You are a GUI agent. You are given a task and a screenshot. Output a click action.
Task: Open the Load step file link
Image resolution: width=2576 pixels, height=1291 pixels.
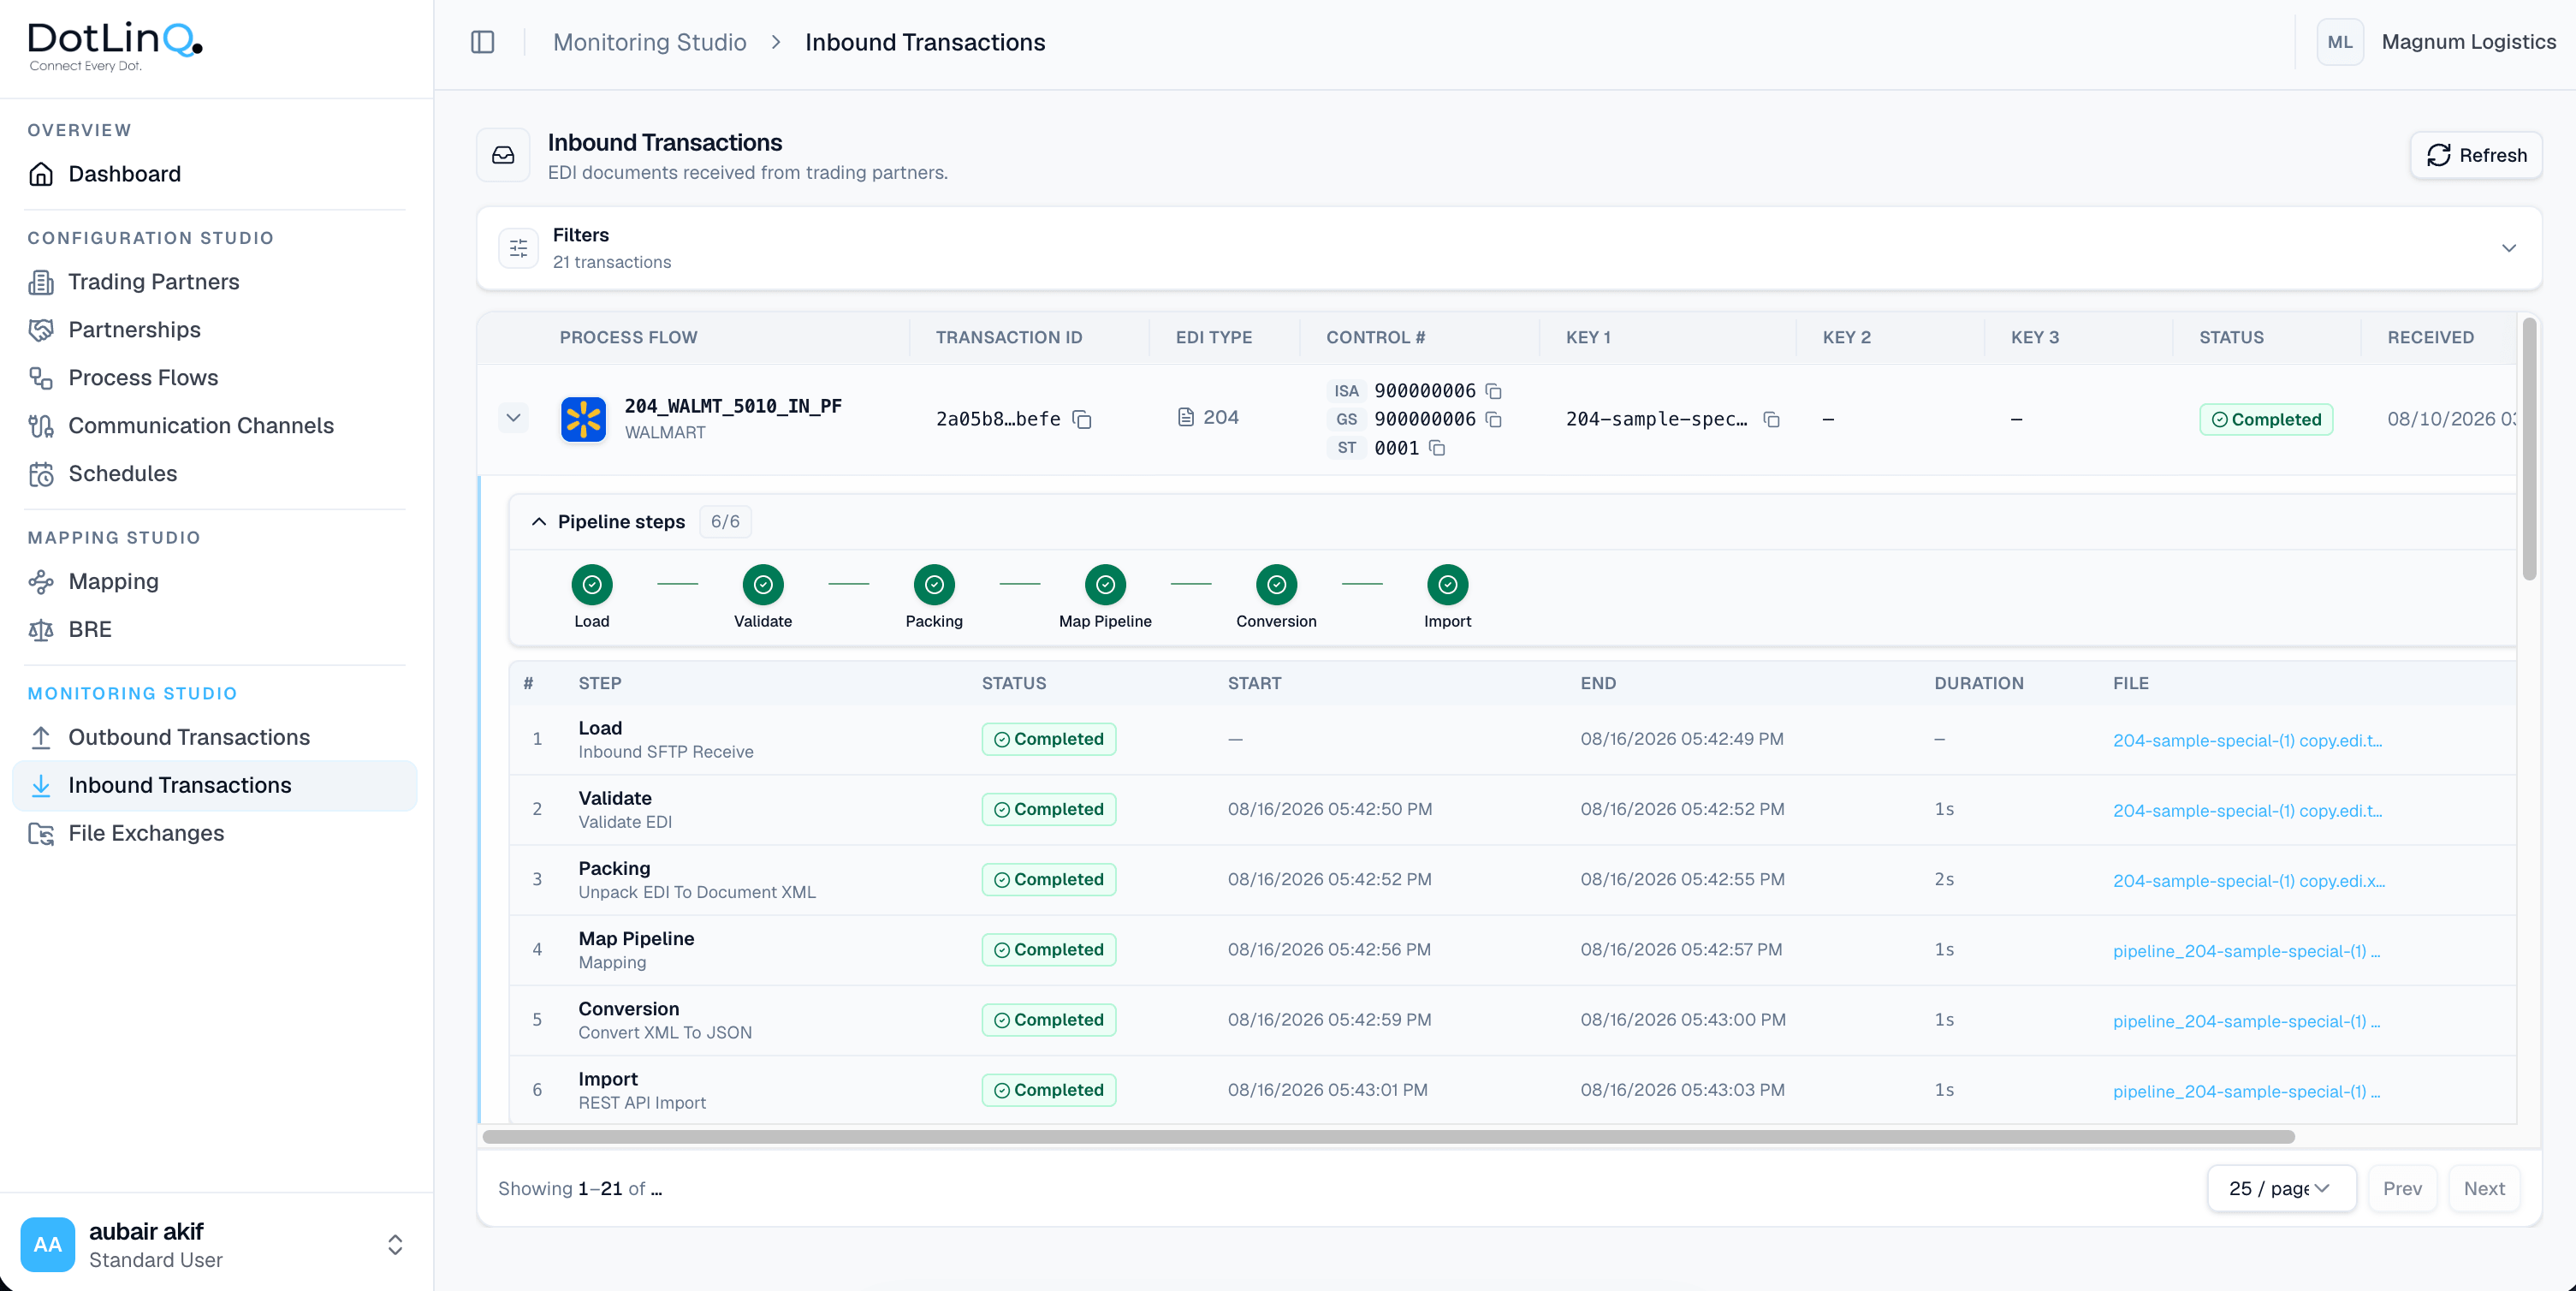[2247, 740]
